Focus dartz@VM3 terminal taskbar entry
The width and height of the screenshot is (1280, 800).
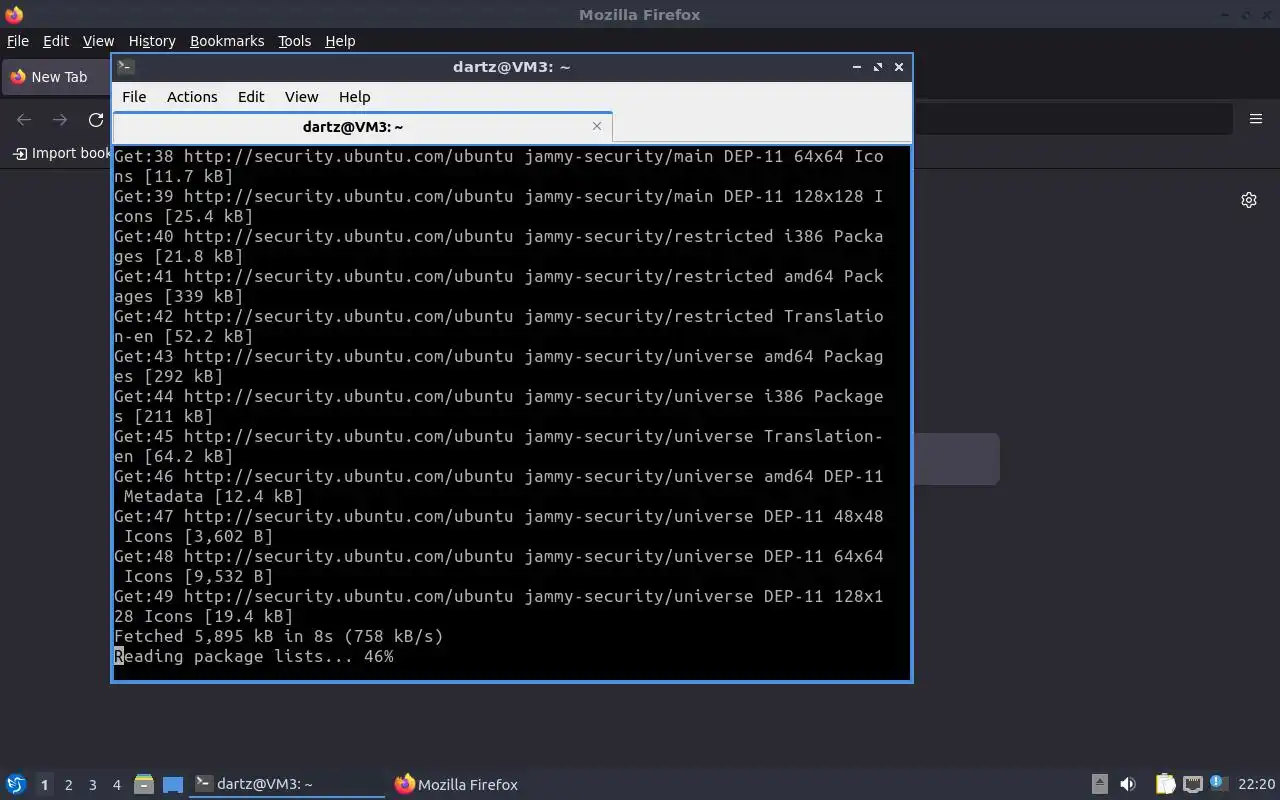288,784
